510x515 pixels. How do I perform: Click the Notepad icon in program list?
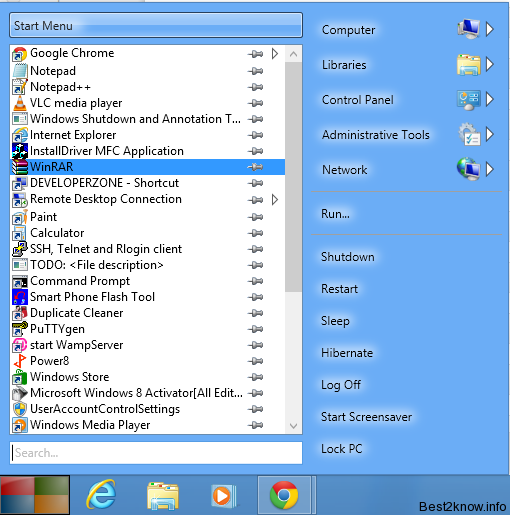[20, 71]
